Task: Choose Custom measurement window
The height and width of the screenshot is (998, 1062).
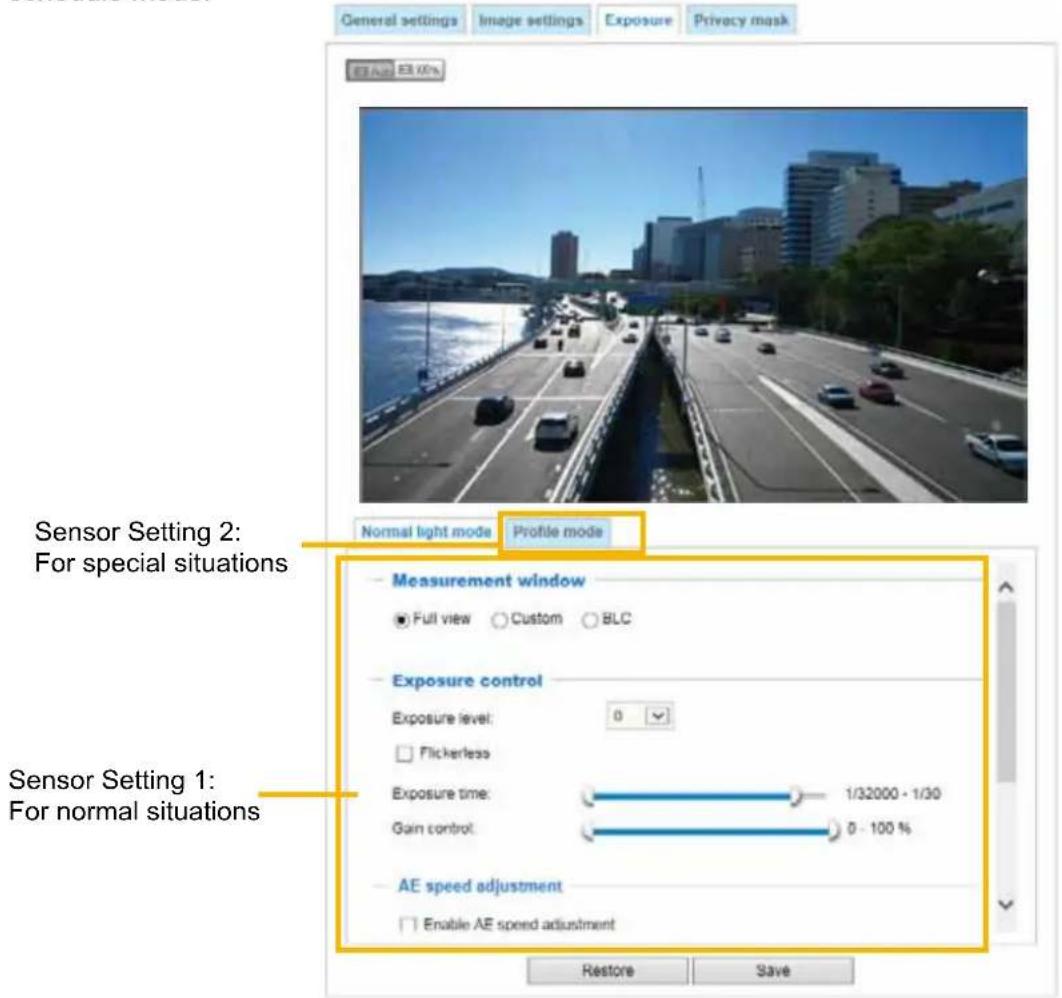Action: pyautogui.click(x=499, y=620)
